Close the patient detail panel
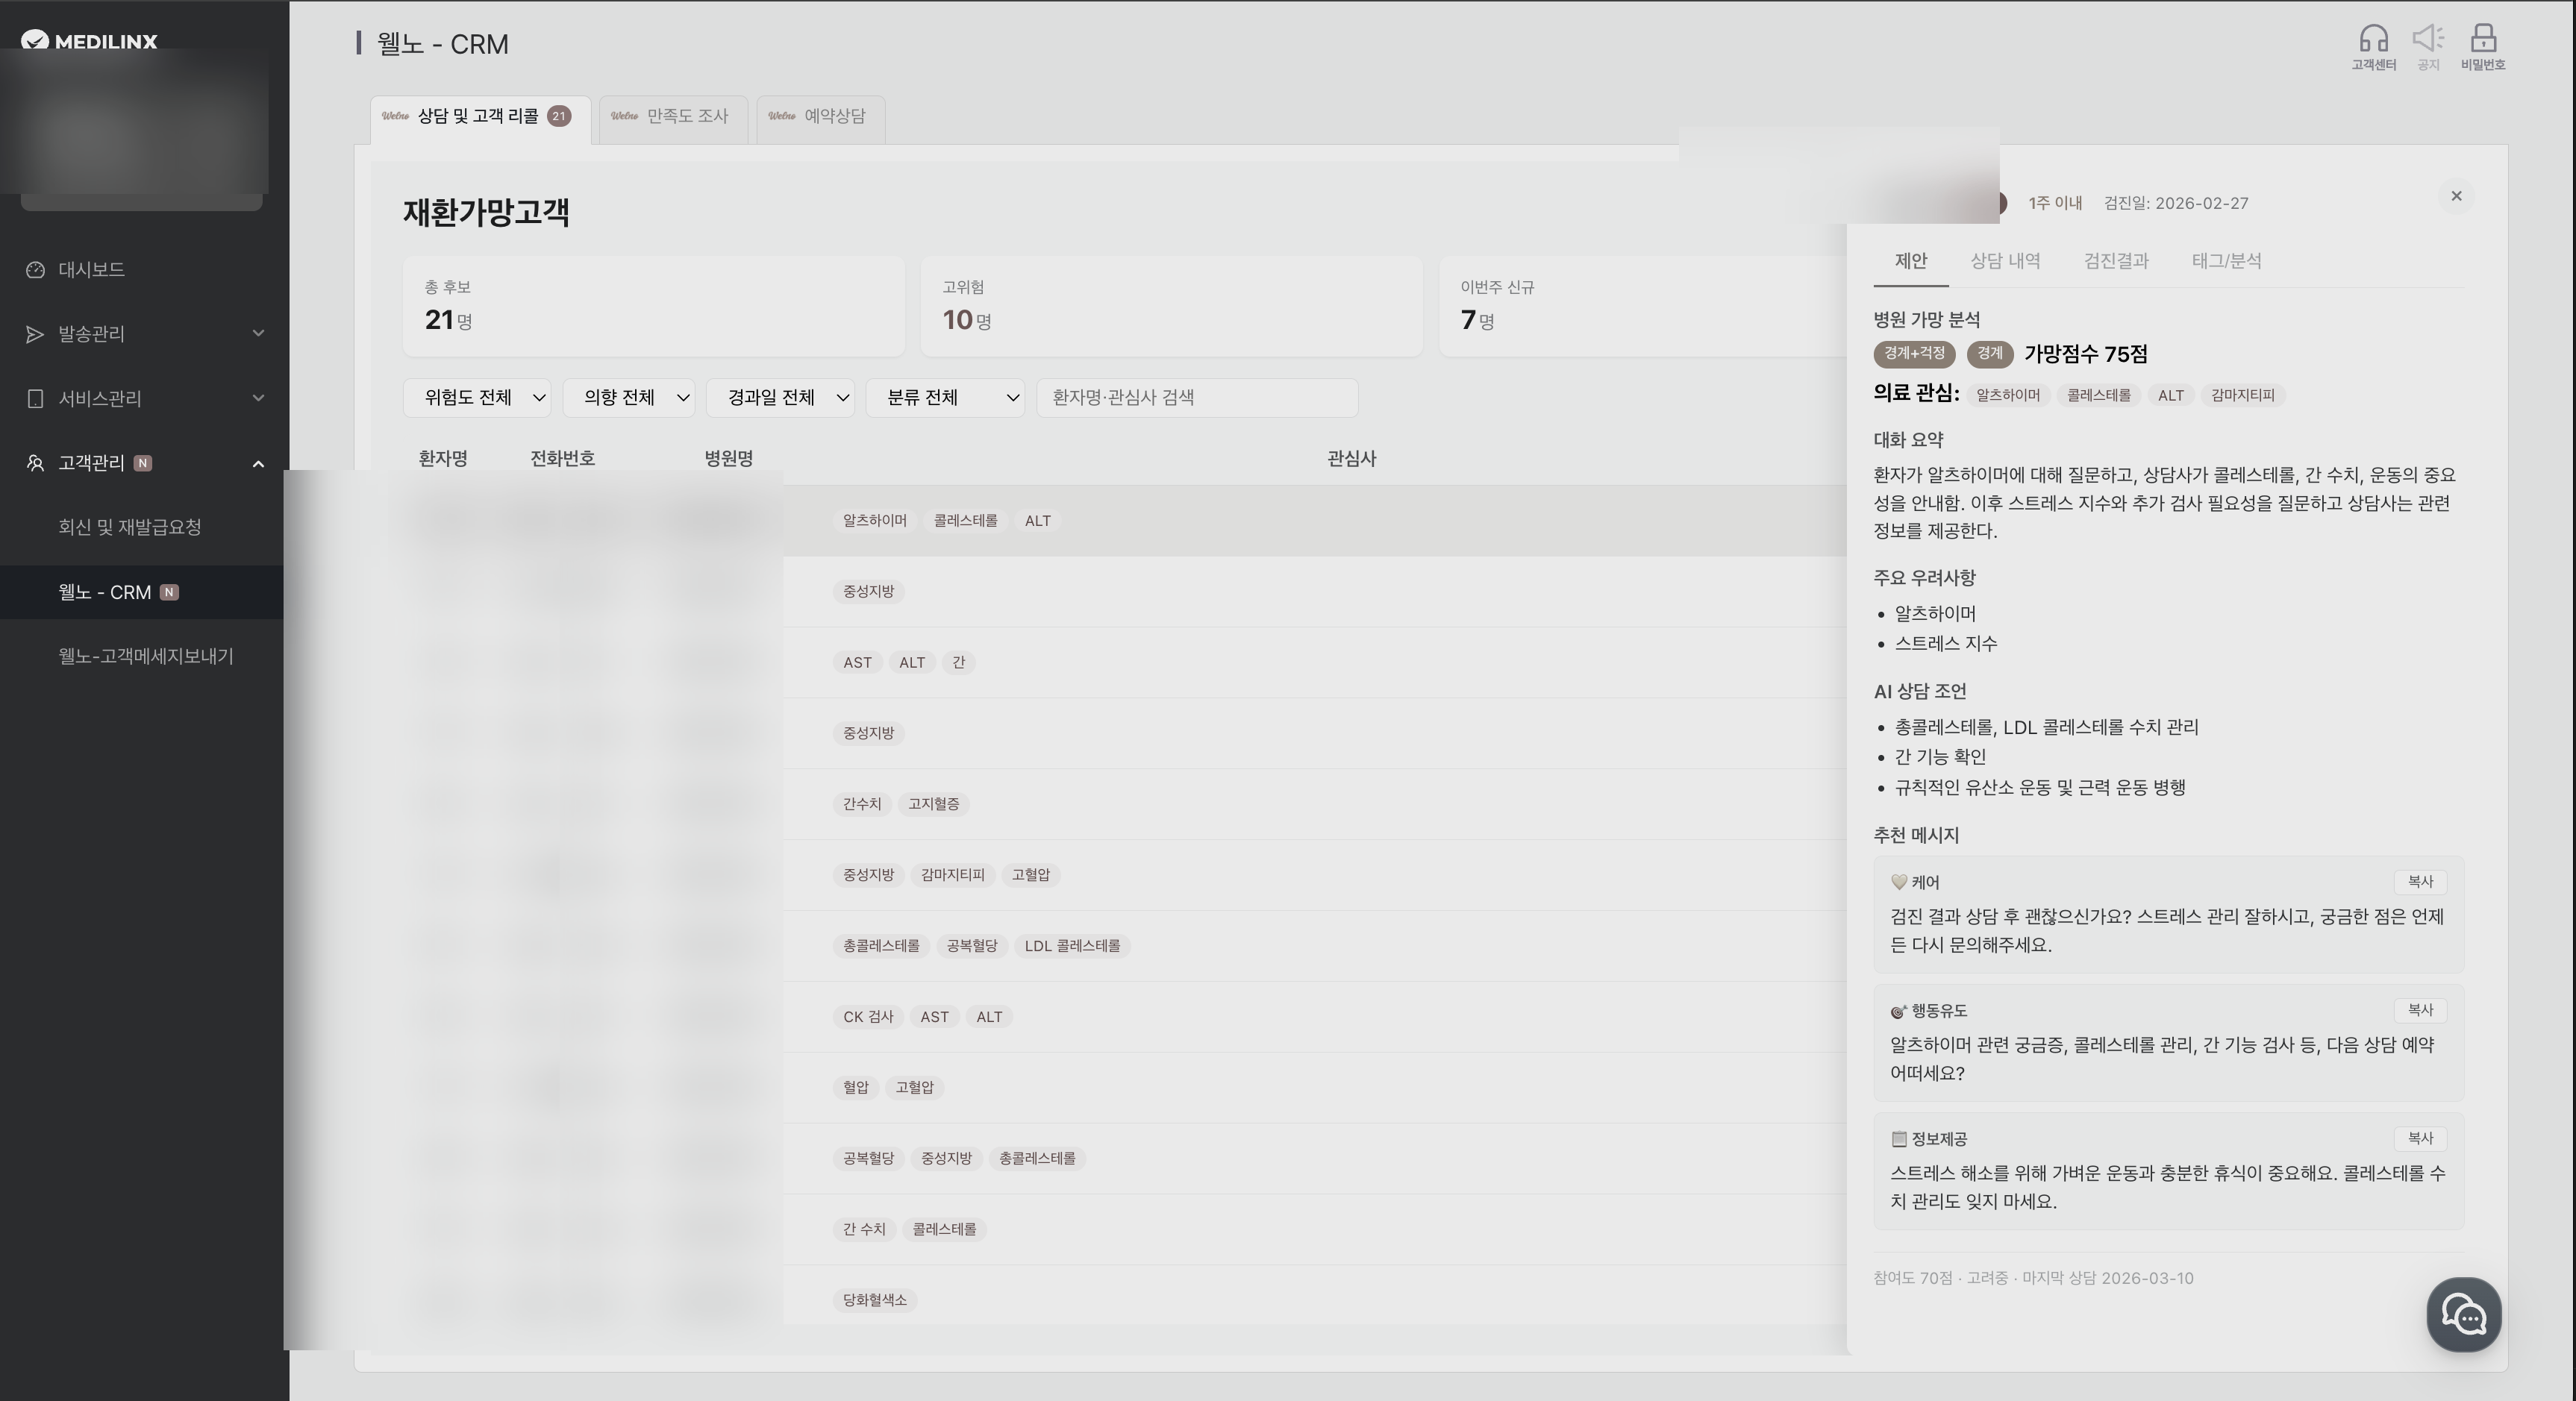 coord(2456,197)
